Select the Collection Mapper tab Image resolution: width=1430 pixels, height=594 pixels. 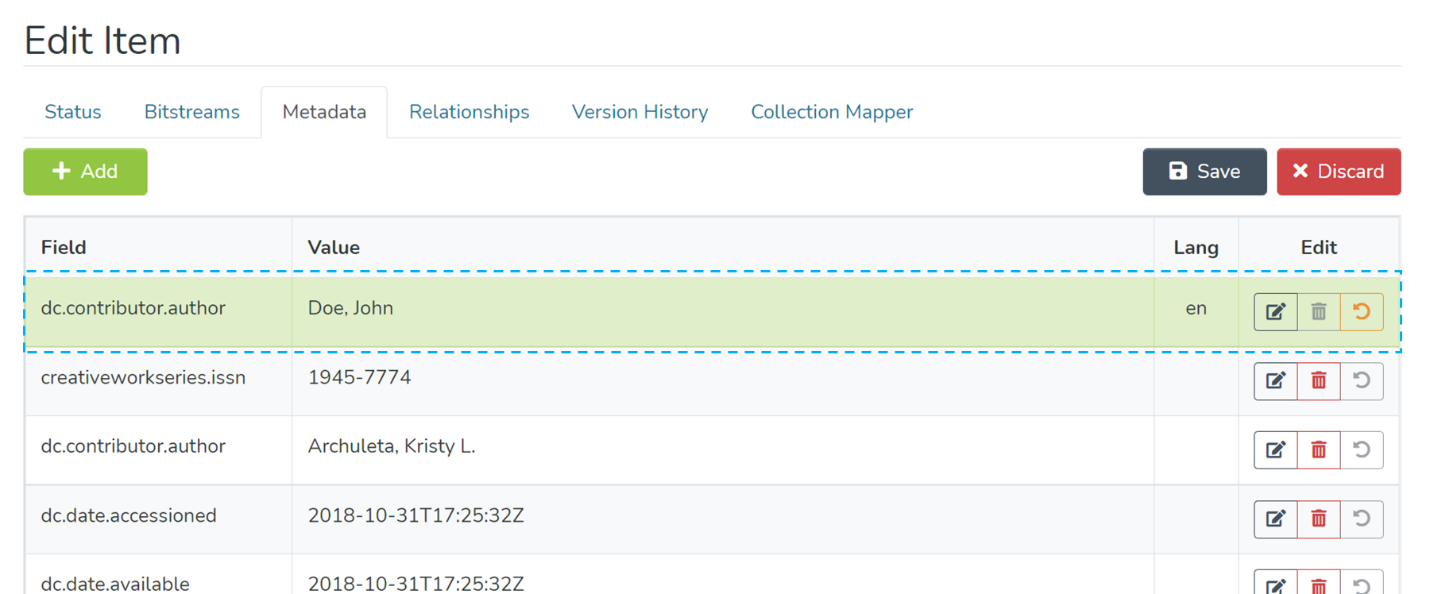click(832, 112)
